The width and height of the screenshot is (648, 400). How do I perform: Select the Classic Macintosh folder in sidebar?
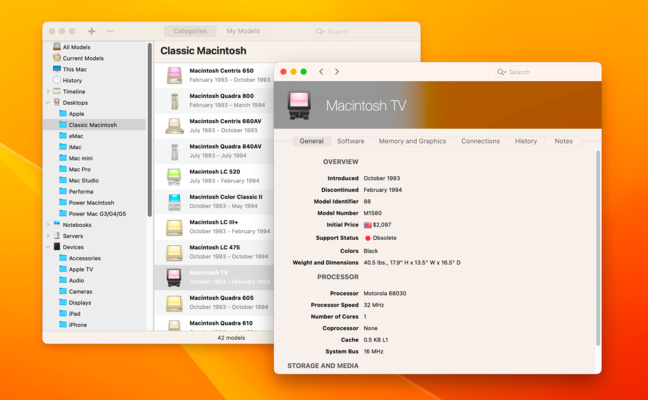[95, 125]
